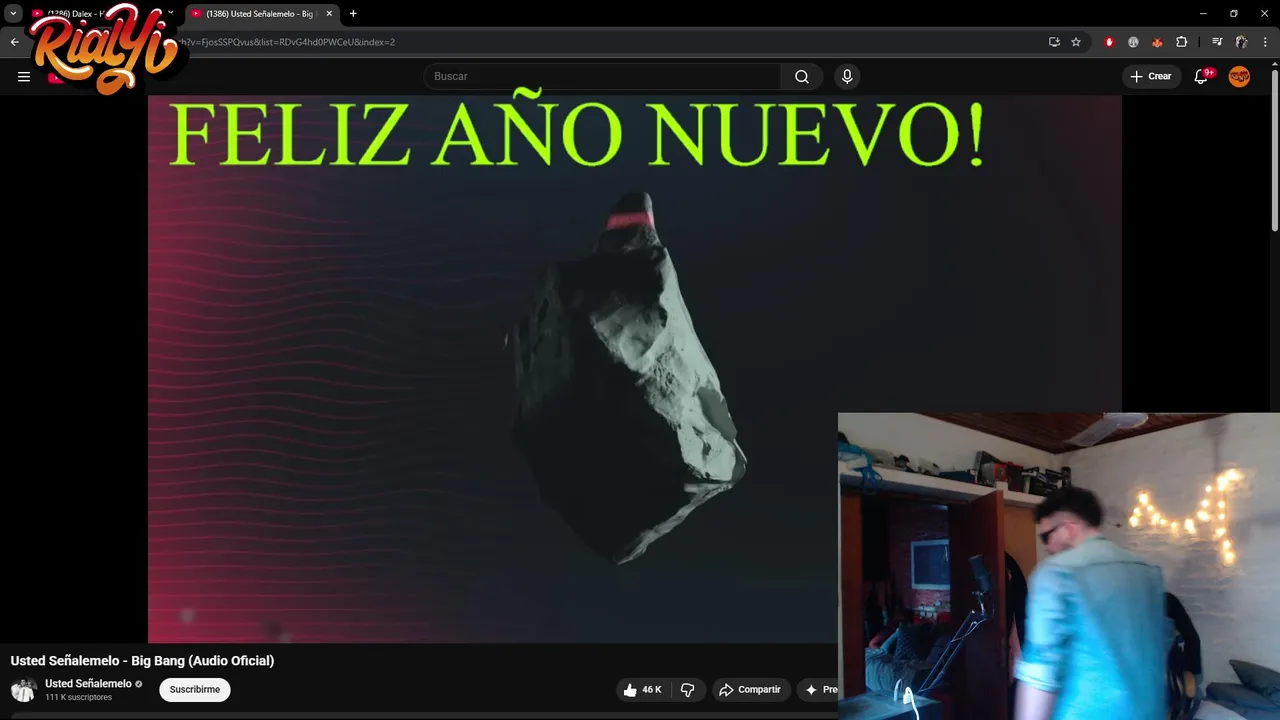Go back with the browser back arrow
Image resolution: width=1280 pixels, height=720 pixels.
coord(14,42)
